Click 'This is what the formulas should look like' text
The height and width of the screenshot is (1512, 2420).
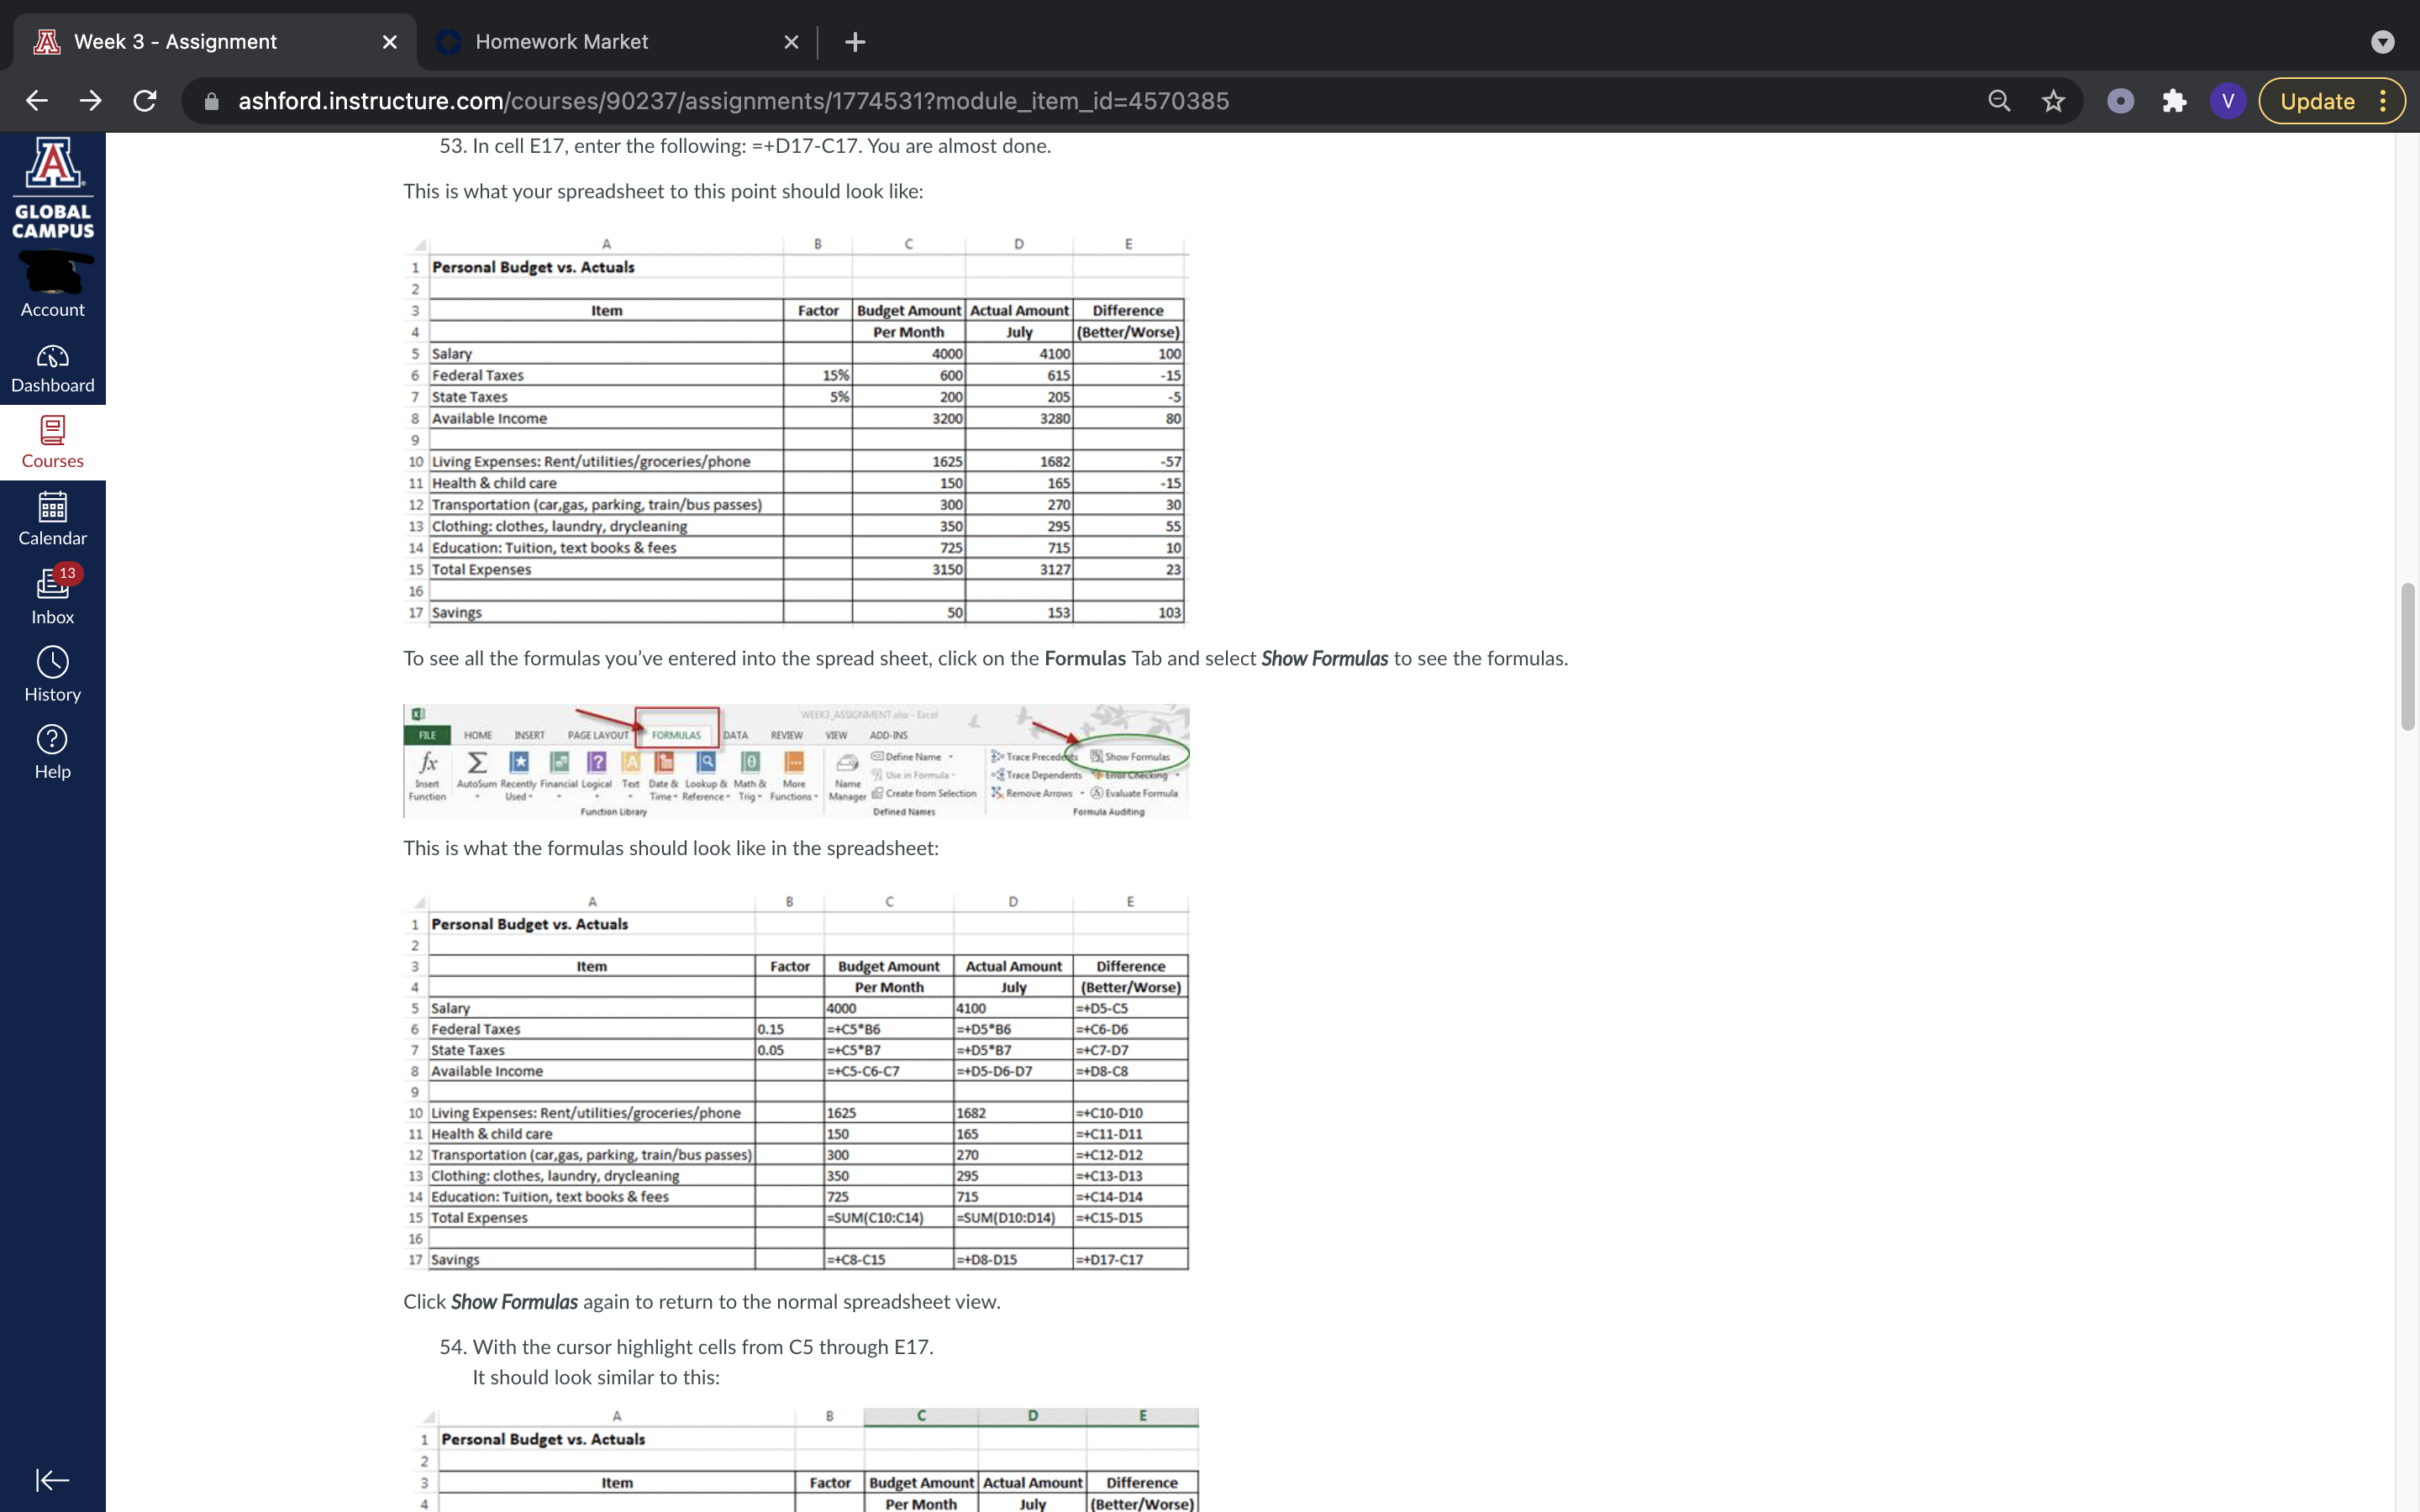[x=671, y=848]
